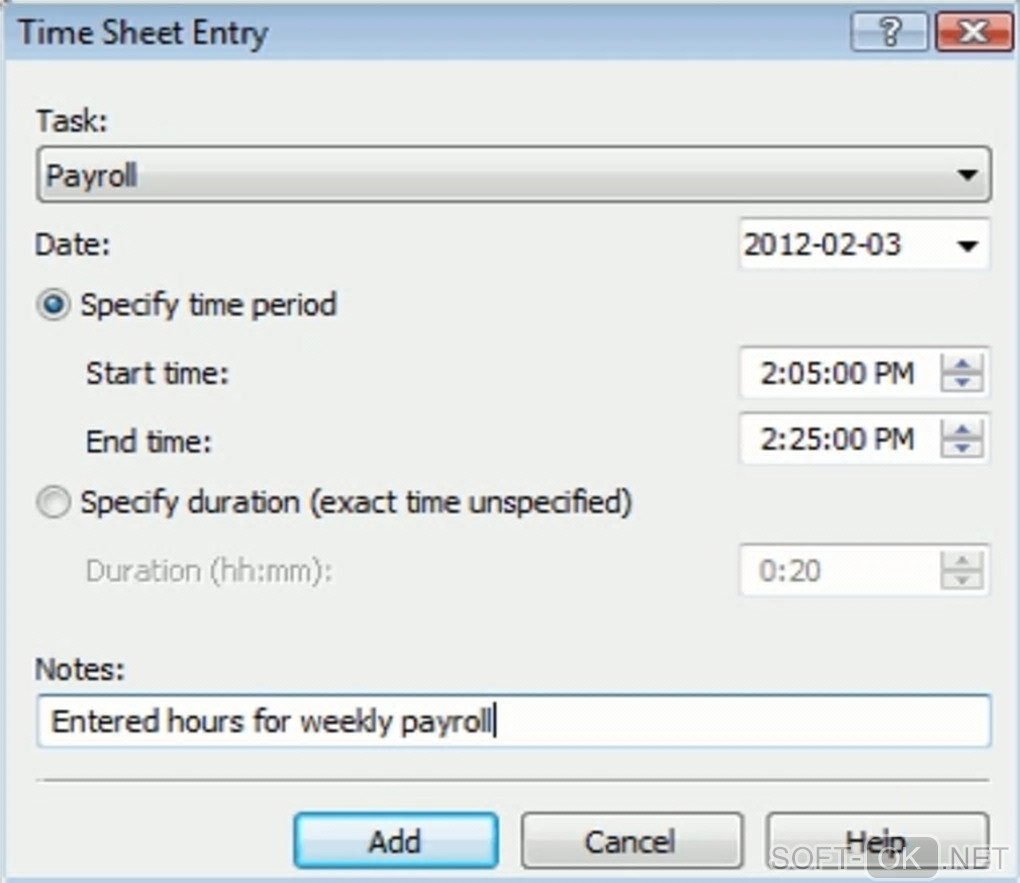Decrease End time with down arrow
This screenshot has height=883, width=1020.
tap(963, 447)
